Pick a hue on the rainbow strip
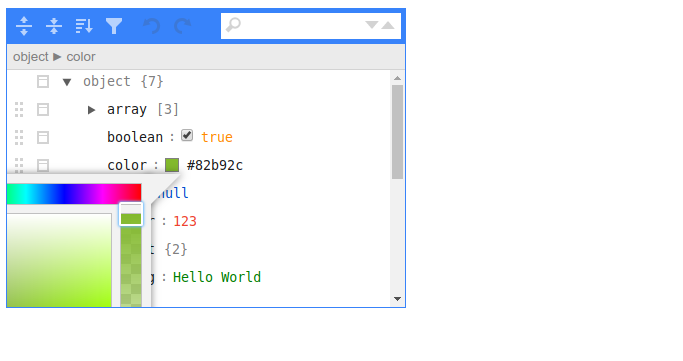The width and height of the screenshot is (683, 361). 74,194
